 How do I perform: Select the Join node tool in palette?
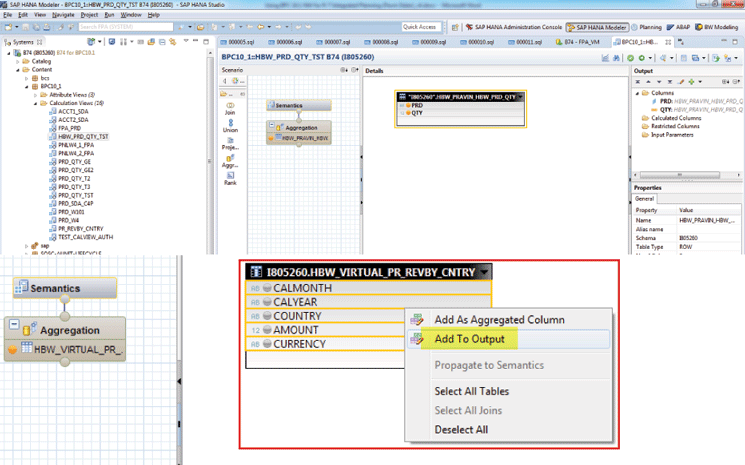click(231, 107)
